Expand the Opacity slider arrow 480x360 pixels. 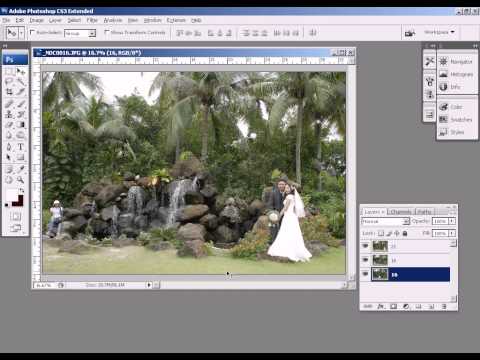[452, 221]
